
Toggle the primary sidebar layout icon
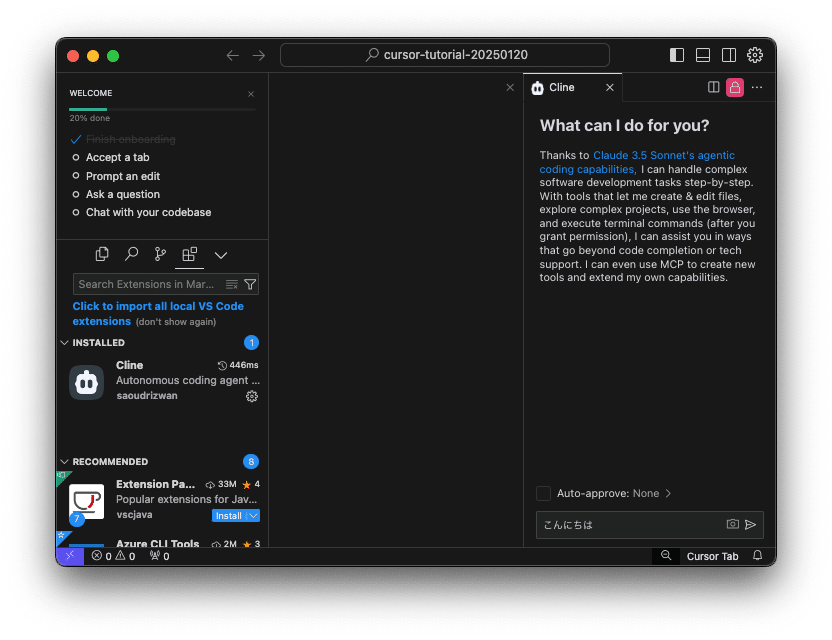[677, 55]
